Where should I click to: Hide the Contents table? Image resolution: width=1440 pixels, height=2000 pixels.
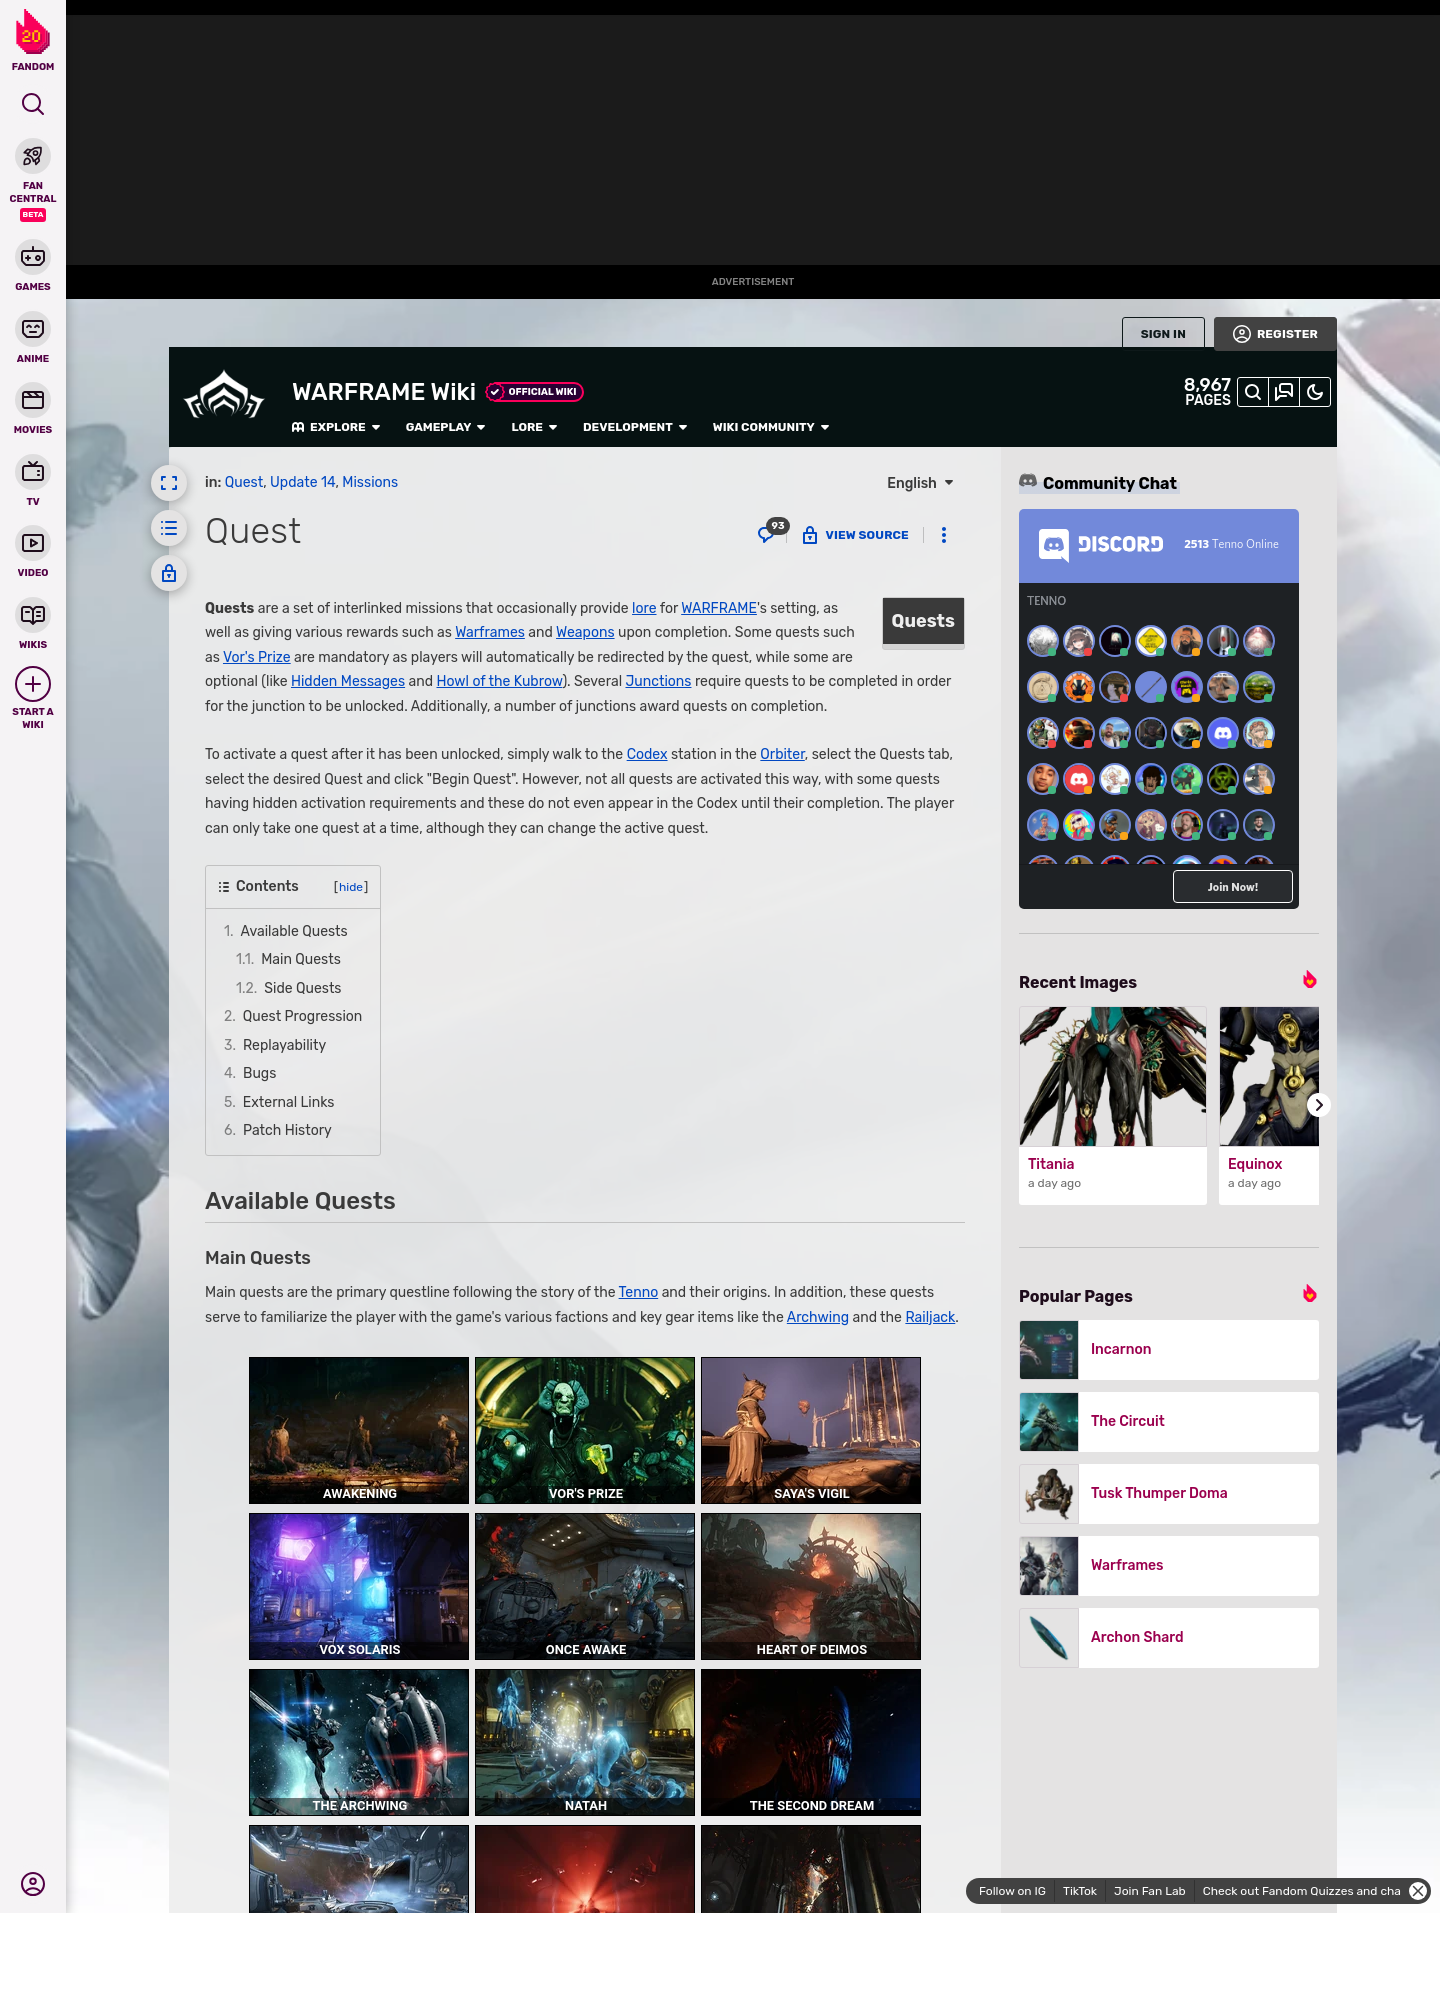tap(351, 887)
